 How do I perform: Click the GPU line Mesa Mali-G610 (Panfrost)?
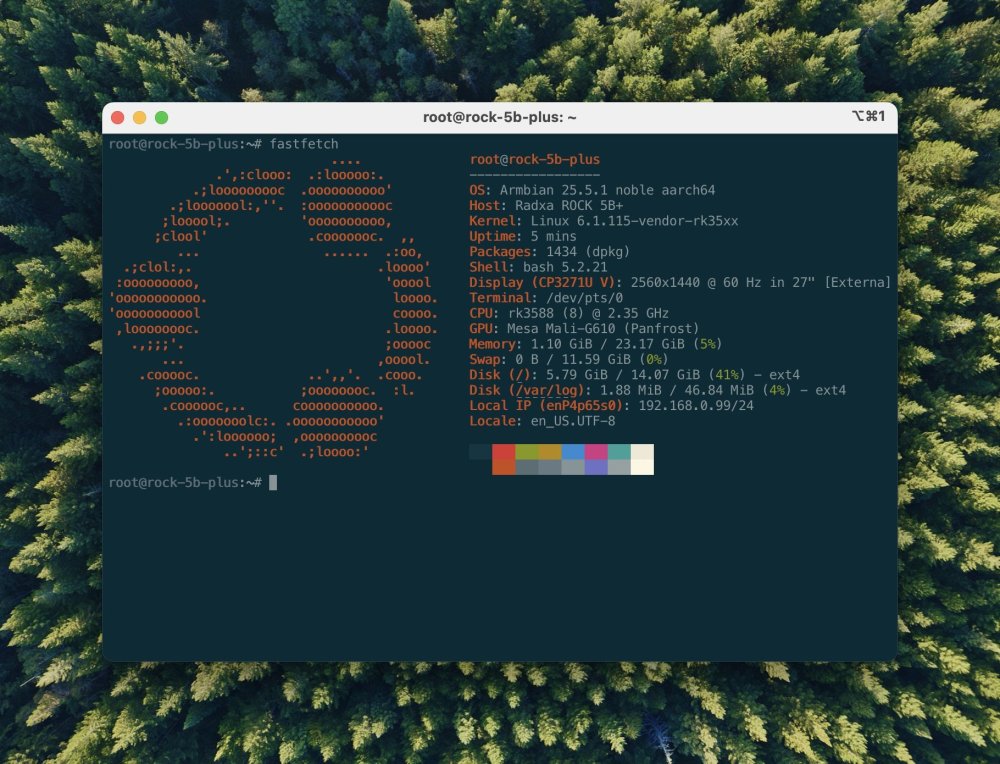tap(584, 328)
